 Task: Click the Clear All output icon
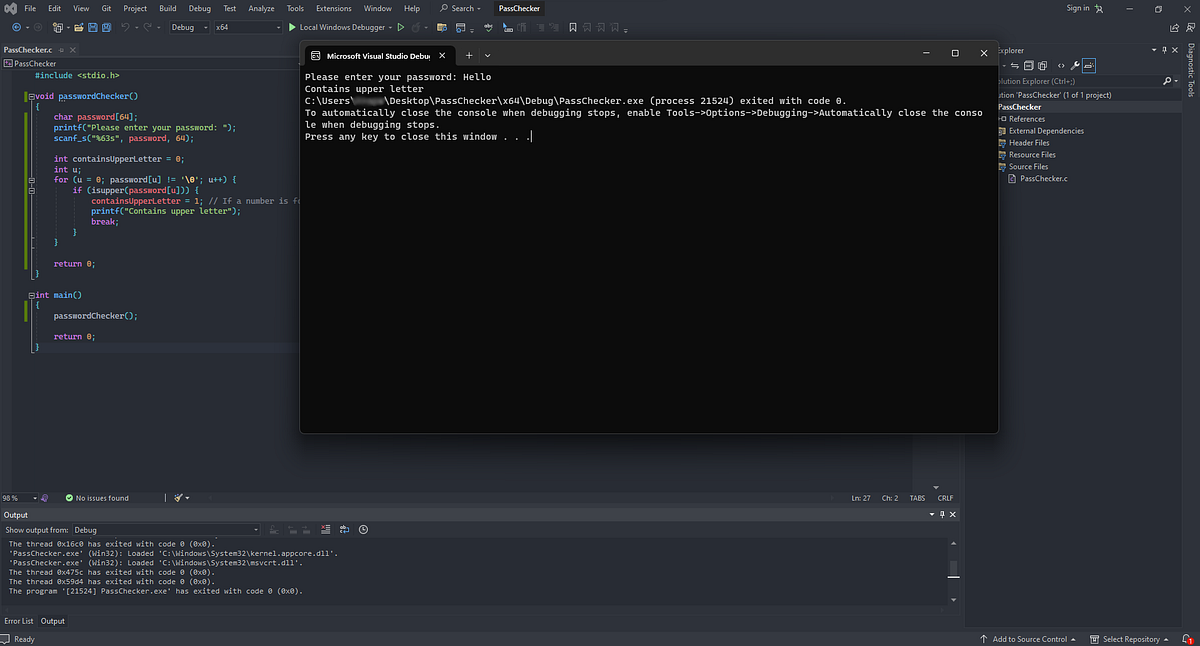click(x=326, y=529)
